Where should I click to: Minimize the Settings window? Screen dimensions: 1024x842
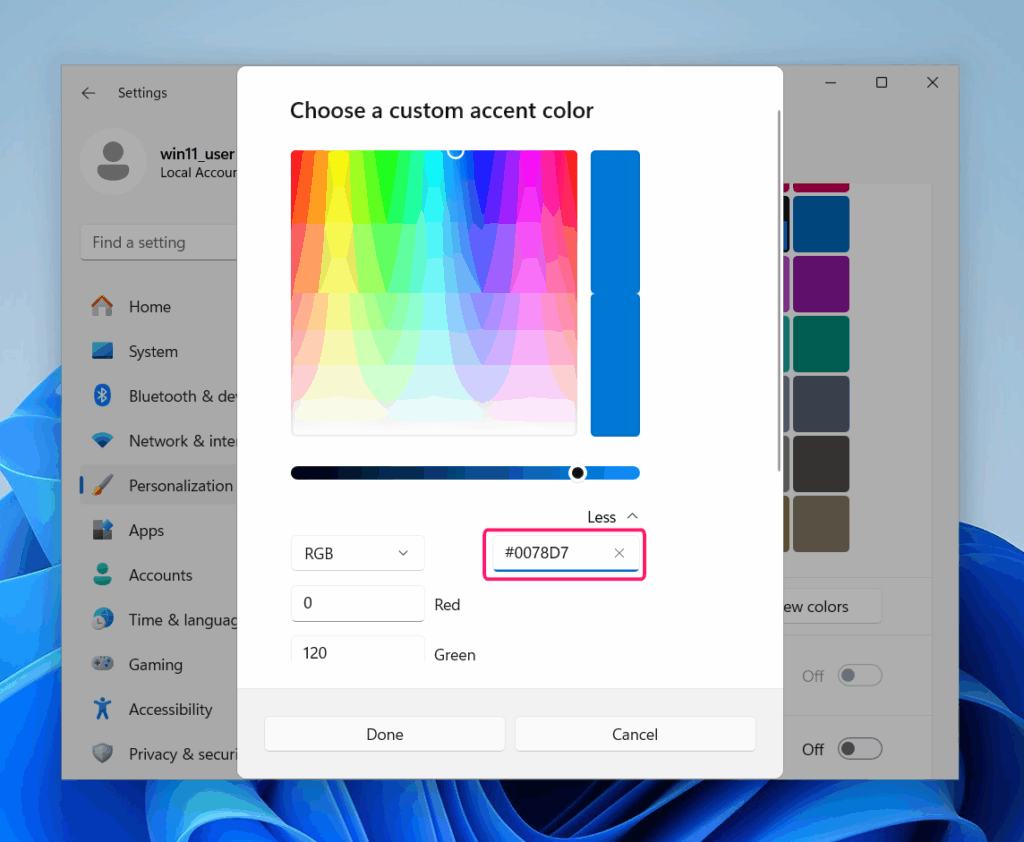tap(831, 83)
